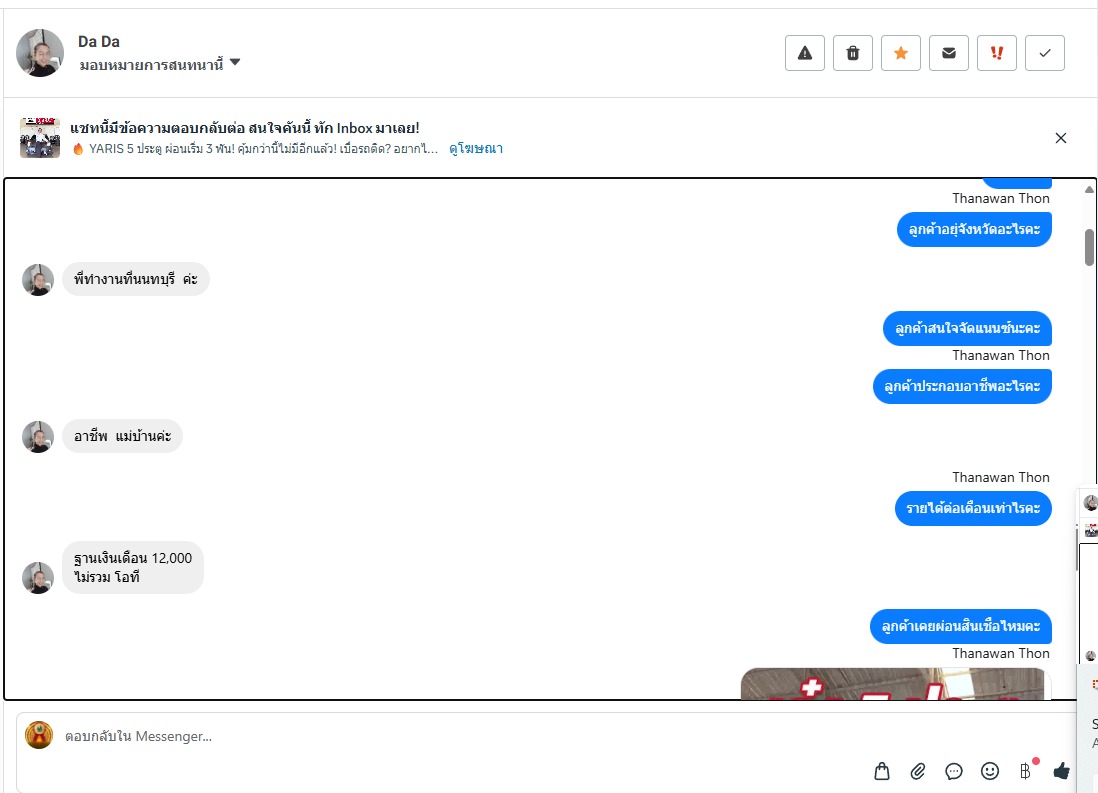Click the ad thumbnail image in banner
This screenshot has height=793, width=1098.
40,138
